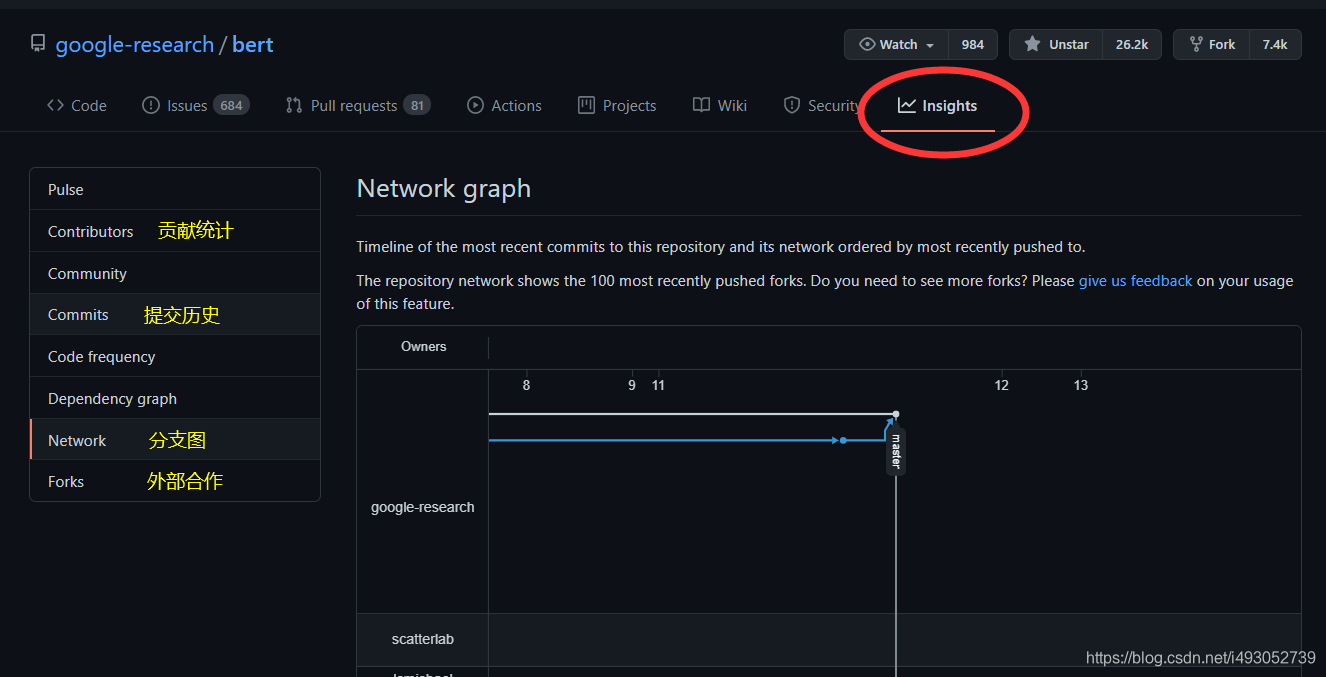Click the Pull requests branch icon
1326x677 pixels.
[294, 105]
